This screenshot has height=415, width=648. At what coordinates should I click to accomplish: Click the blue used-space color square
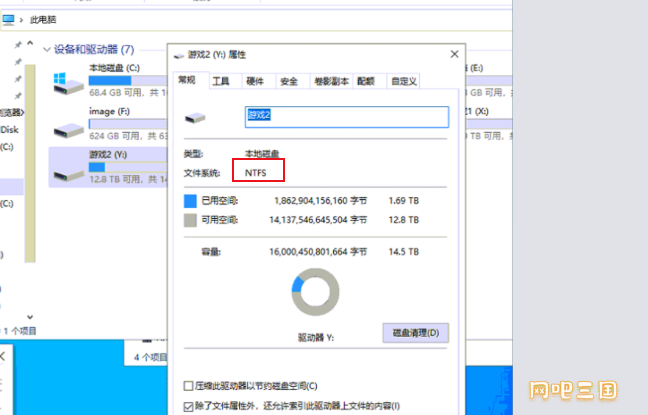pos(190,201)
